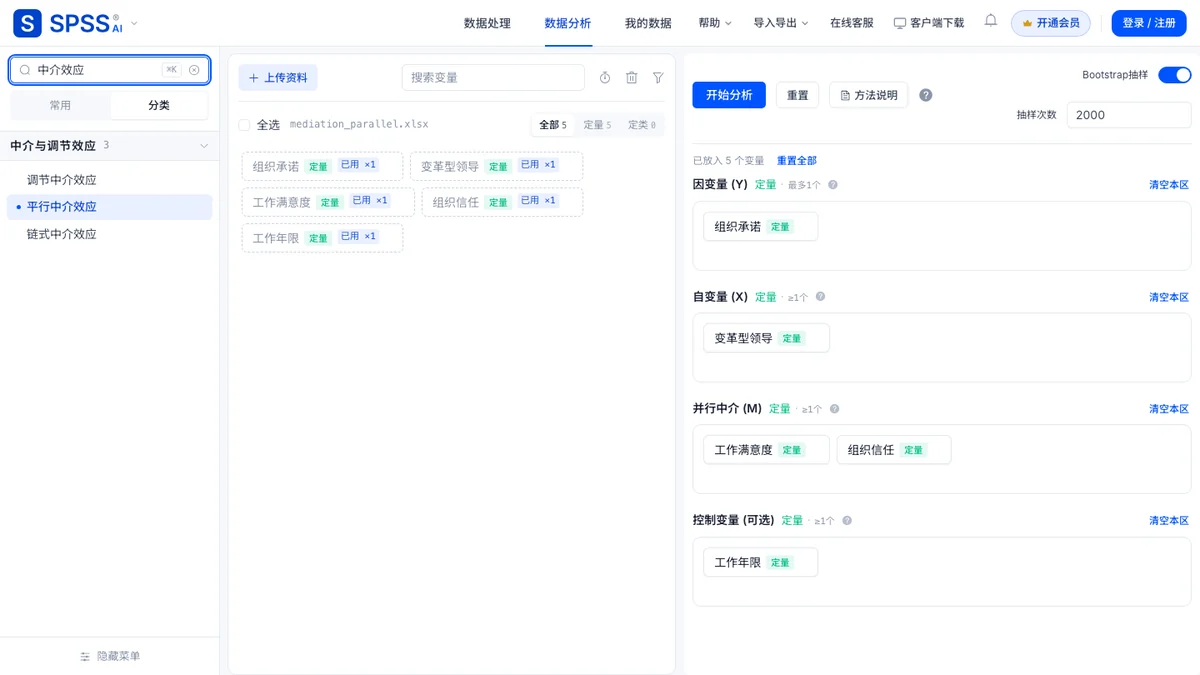Select the 定类 0 filter tab
Image resolution: width=1200 pixels, height=675 pixels.
(642, 125)
